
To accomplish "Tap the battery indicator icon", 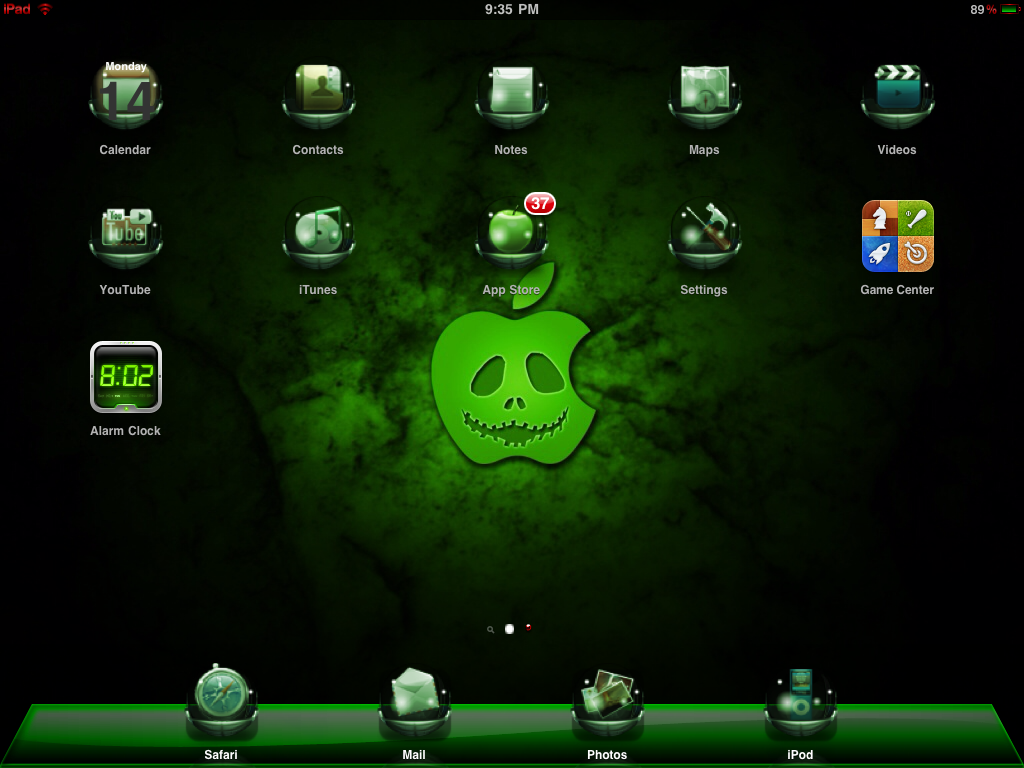I will (1010, 9).
